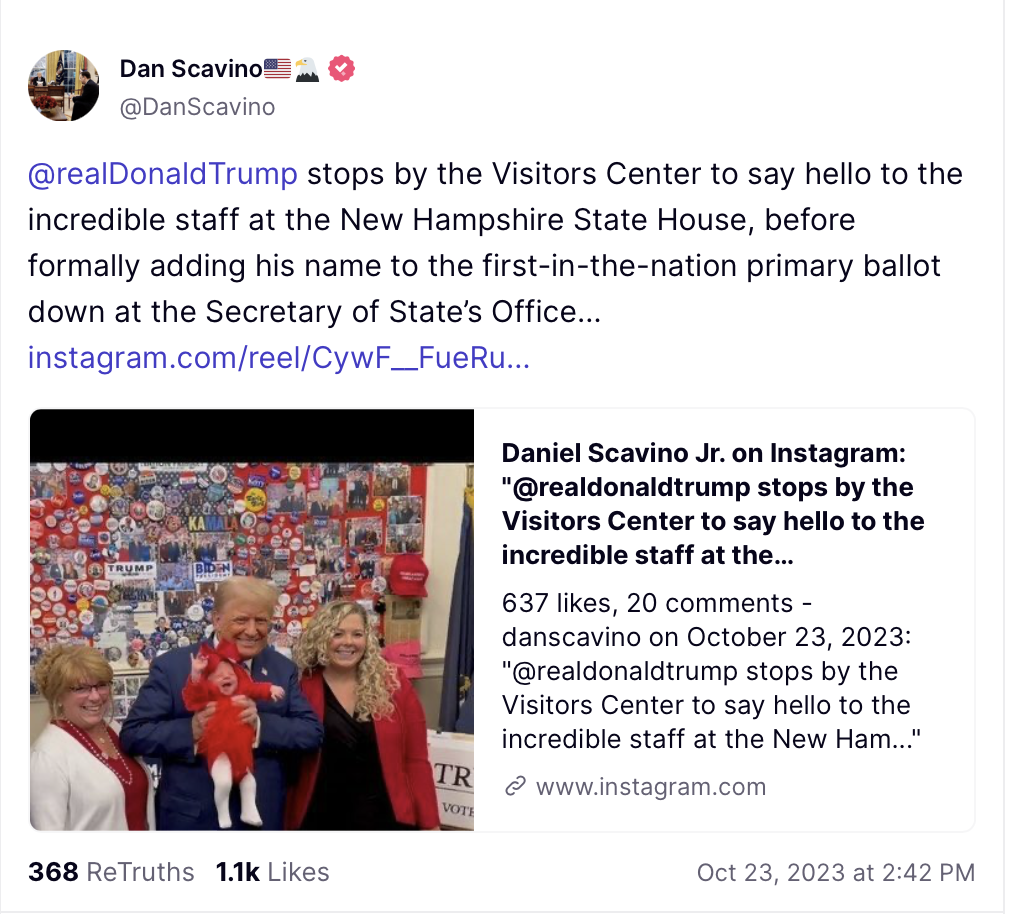The width and height of the screenshot is (1012, 914).
Task: Open the @DanScavino handle
Action: 197,107
